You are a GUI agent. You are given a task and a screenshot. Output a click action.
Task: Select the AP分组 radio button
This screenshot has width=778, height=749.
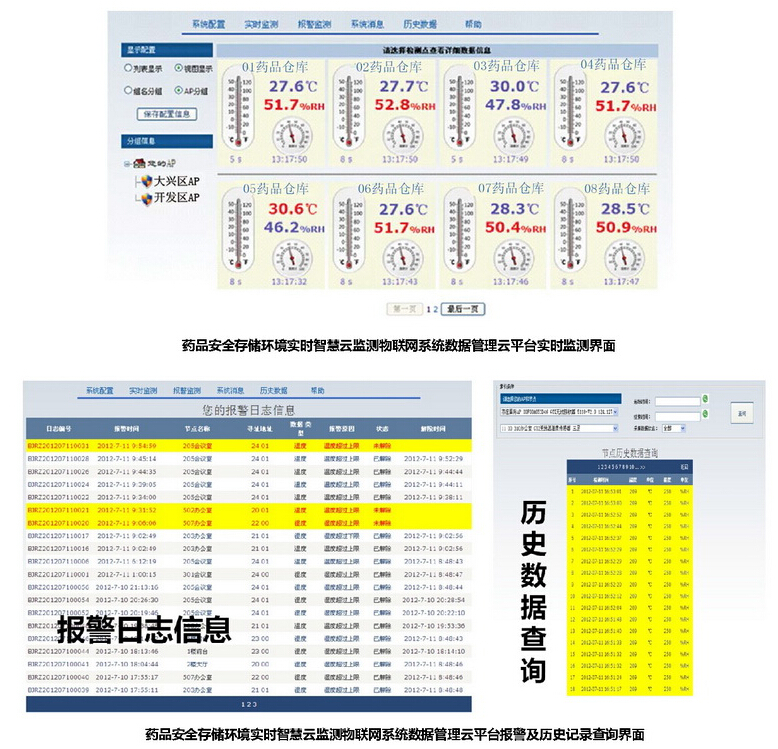178,90
